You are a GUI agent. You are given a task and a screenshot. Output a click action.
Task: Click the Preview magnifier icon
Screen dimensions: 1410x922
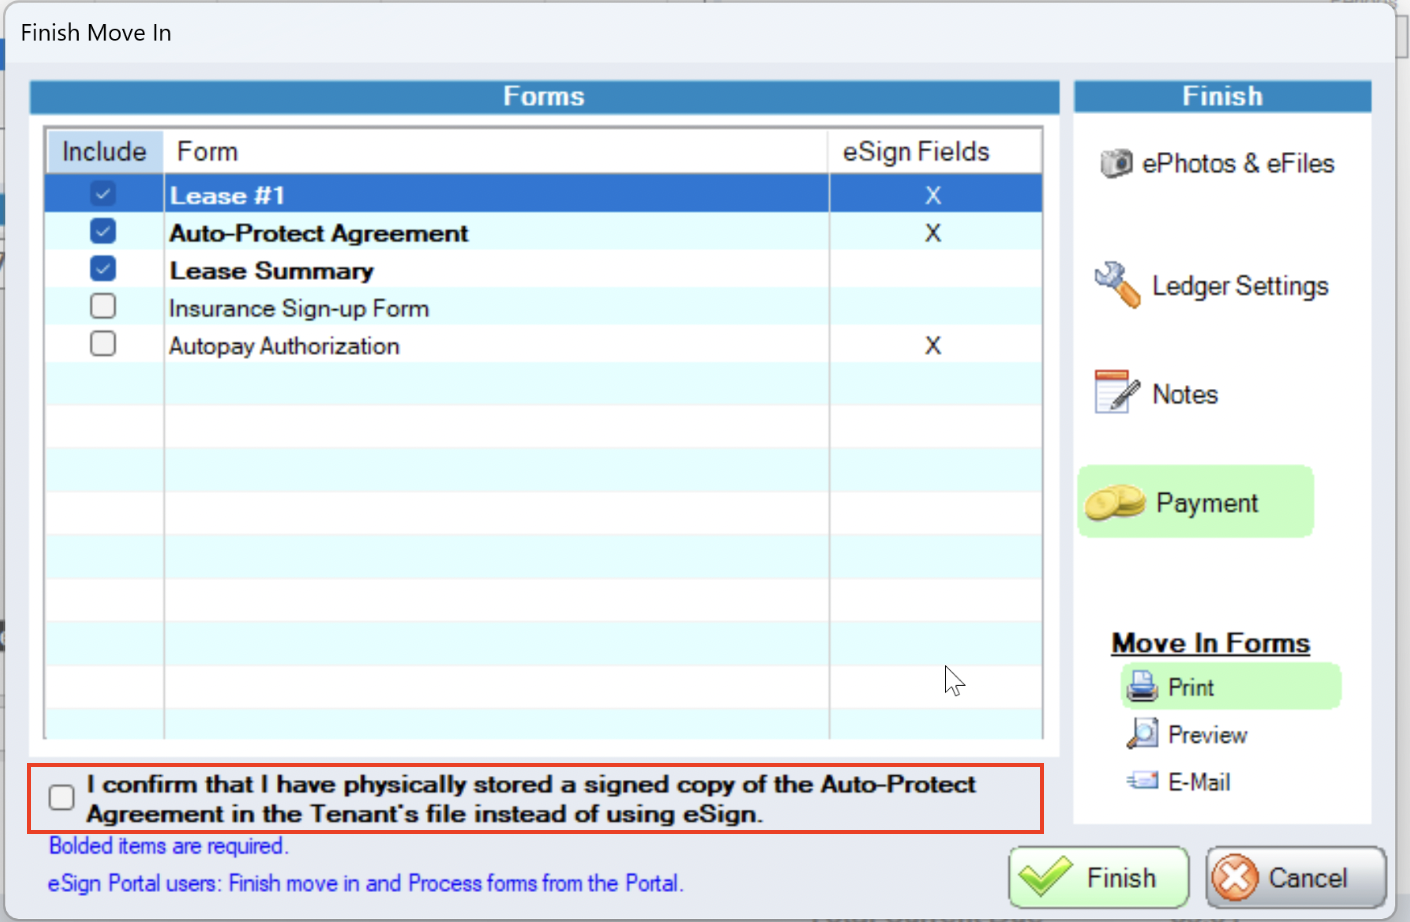(1142, 733)
